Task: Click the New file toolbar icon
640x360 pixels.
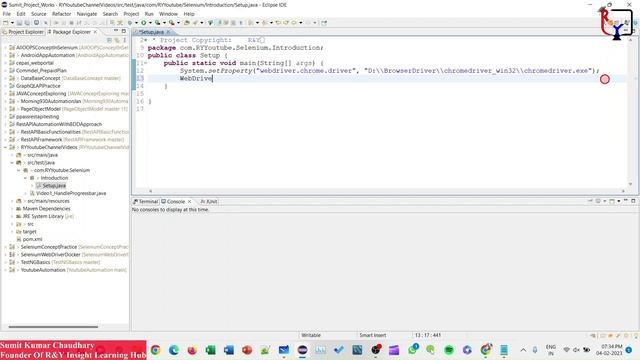Action: 6,23
